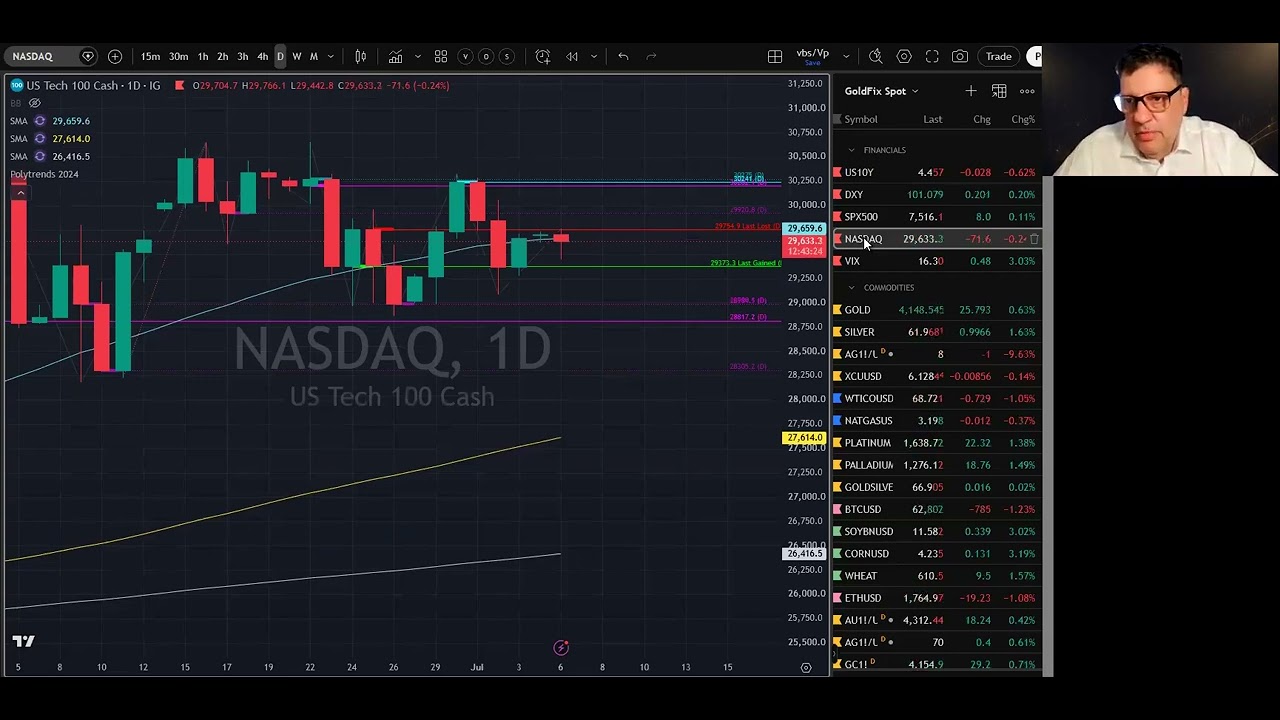The width and height of the screenshot is (1280, 720).
Task: Select the GOLD row in watchlist
Action: pyautogui.click(x=938, y=310)
